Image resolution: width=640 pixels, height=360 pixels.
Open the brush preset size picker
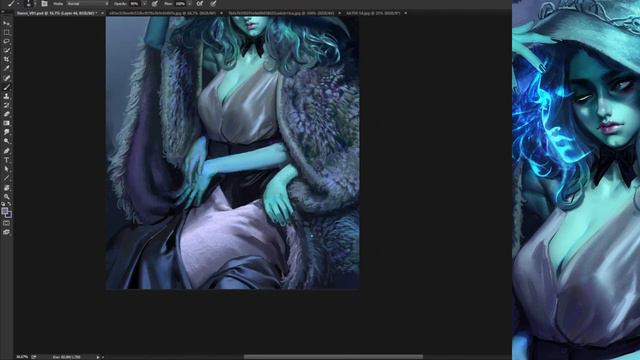click(29, 4)
